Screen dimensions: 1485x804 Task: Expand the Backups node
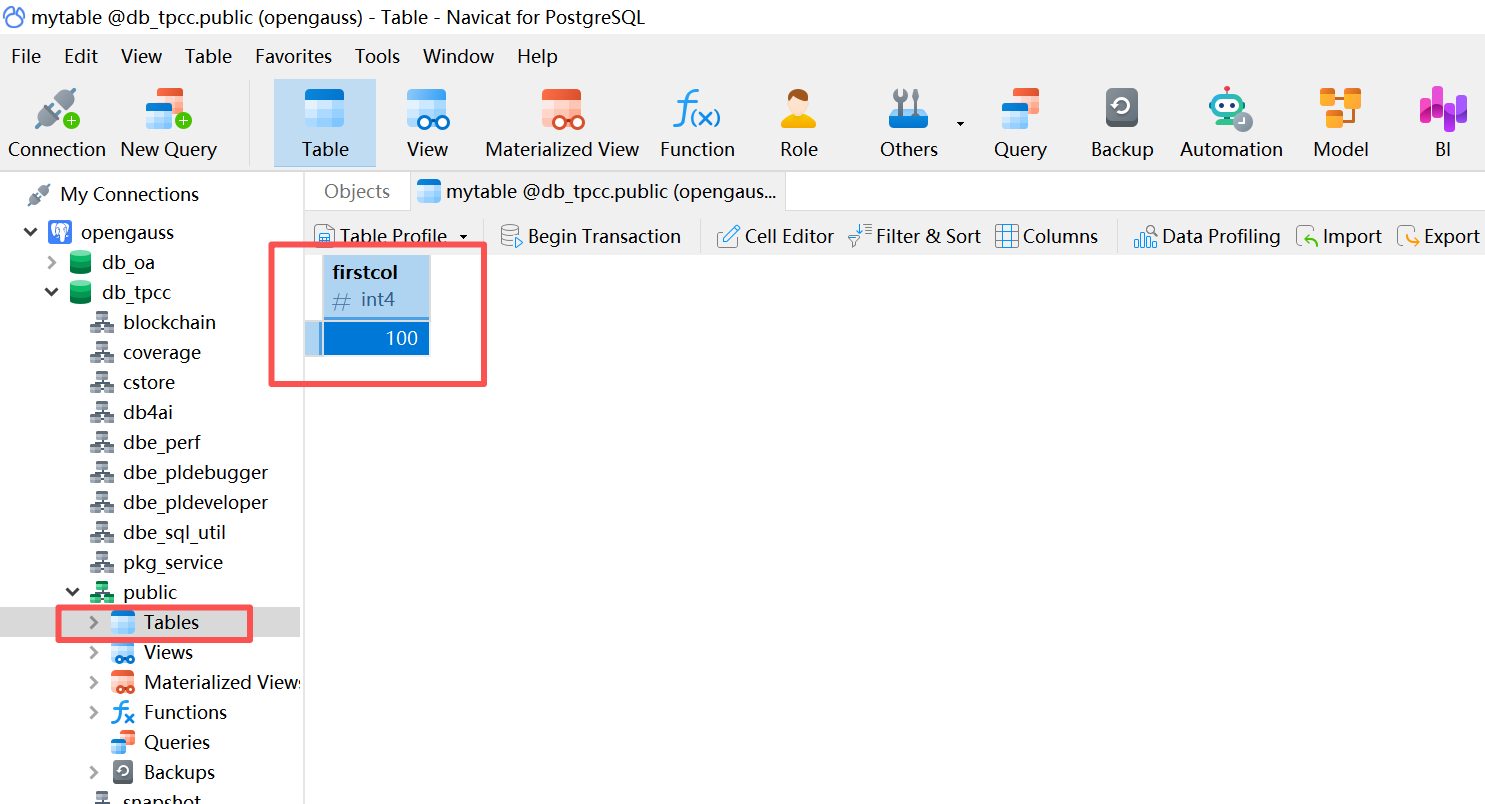94,772
